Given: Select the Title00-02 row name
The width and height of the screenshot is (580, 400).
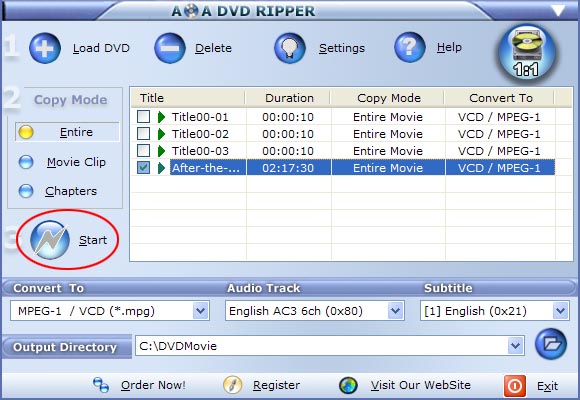Looking at the screenshot, I should [x=200, y=134].
